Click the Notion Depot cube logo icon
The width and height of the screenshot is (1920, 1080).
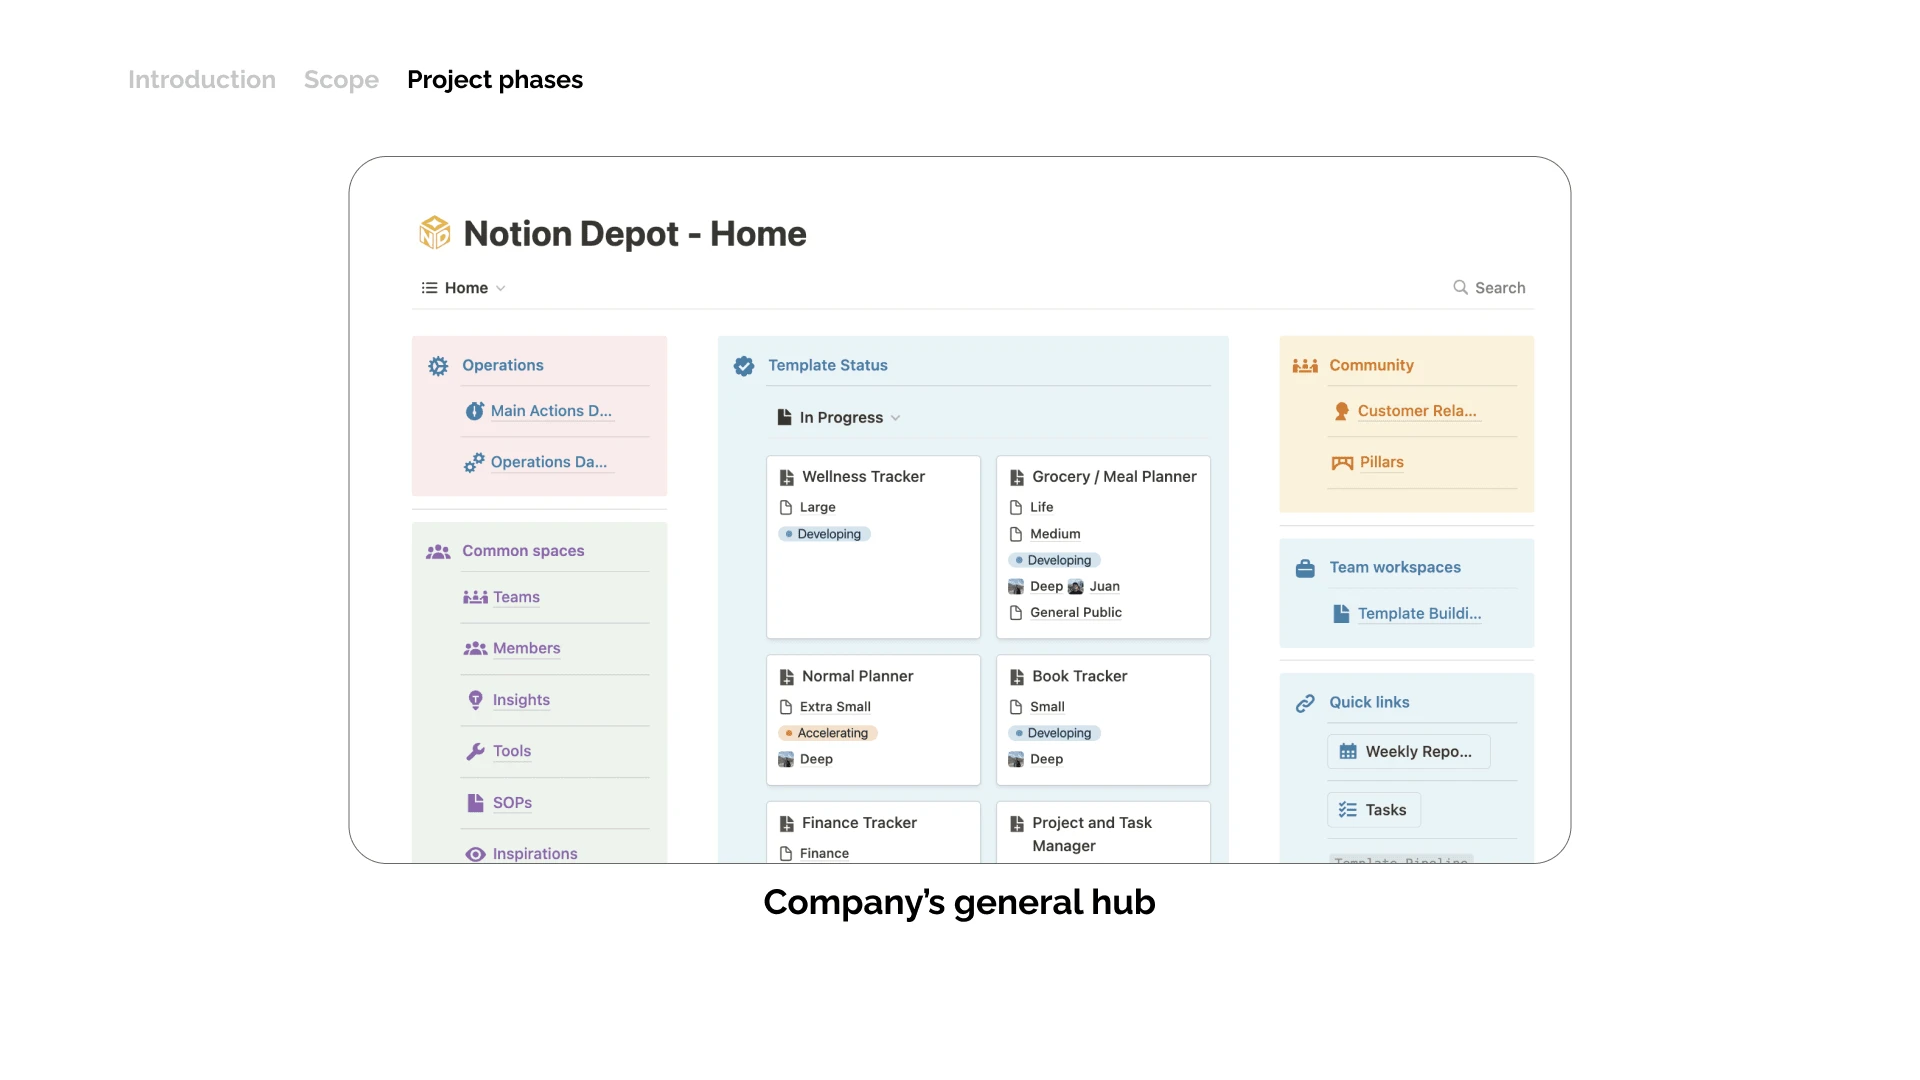(x=435, y=233)
